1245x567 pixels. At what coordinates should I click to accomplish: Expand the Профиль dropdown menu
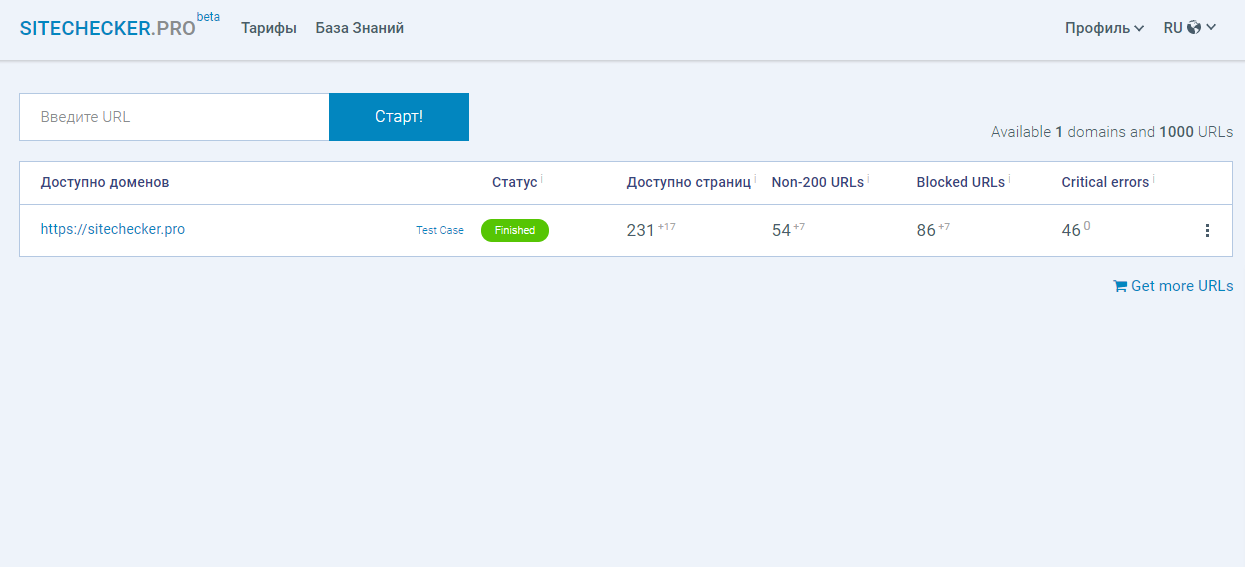(1104, 28)
